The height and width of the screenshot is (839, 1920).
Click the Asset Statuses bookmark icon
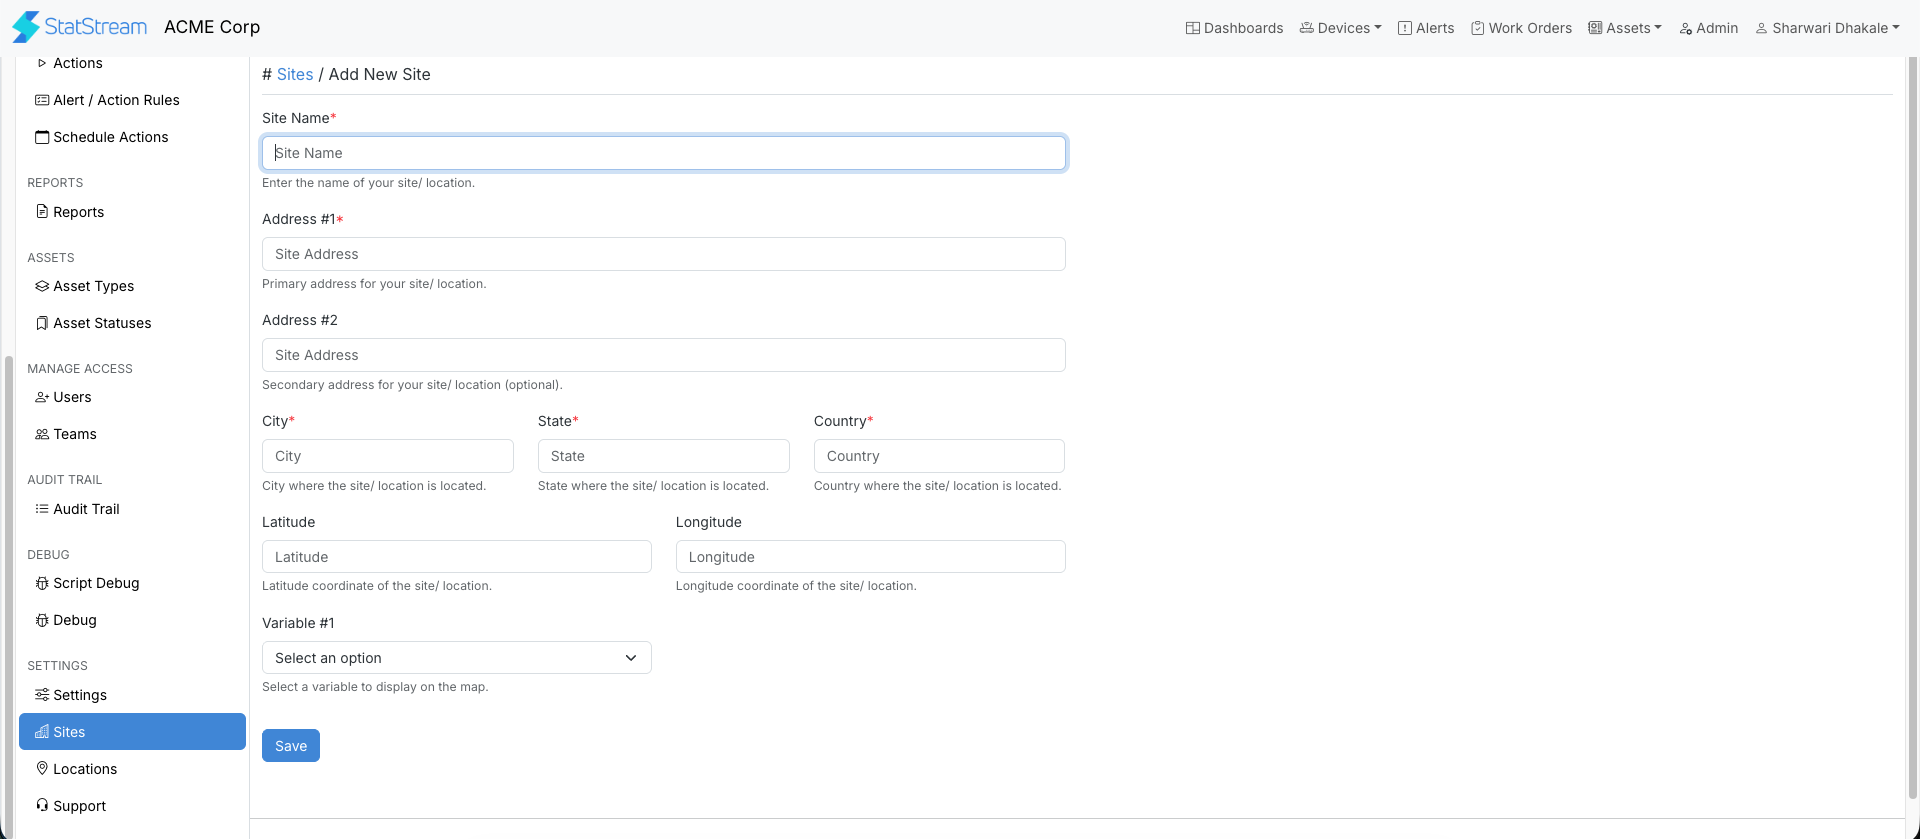tap(42, 323)
